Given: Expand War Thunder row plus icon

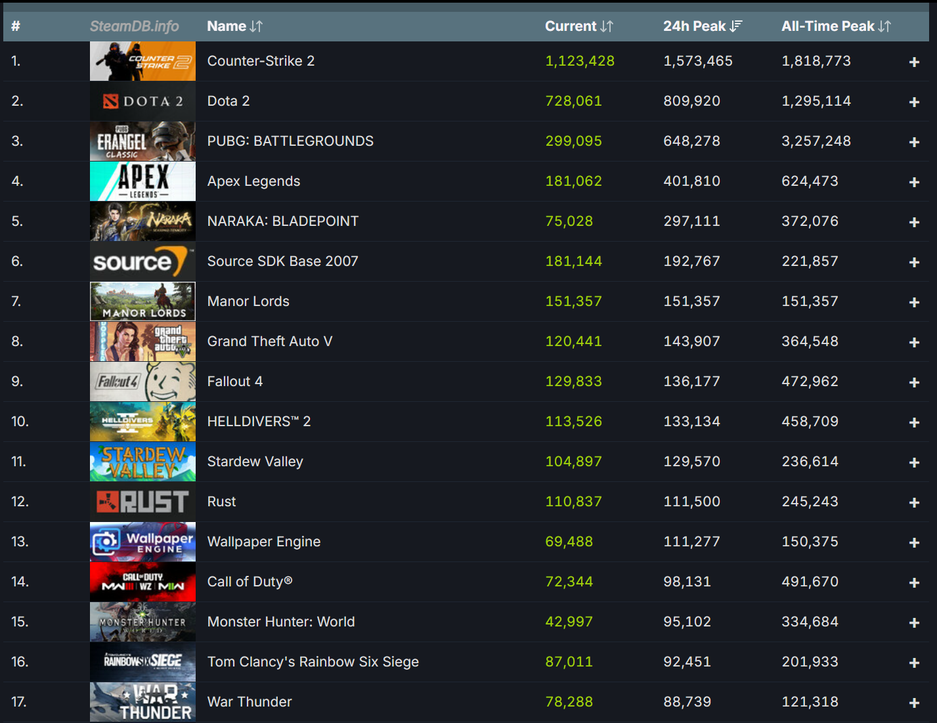Looking at the screenshot, I should [914, 702].
